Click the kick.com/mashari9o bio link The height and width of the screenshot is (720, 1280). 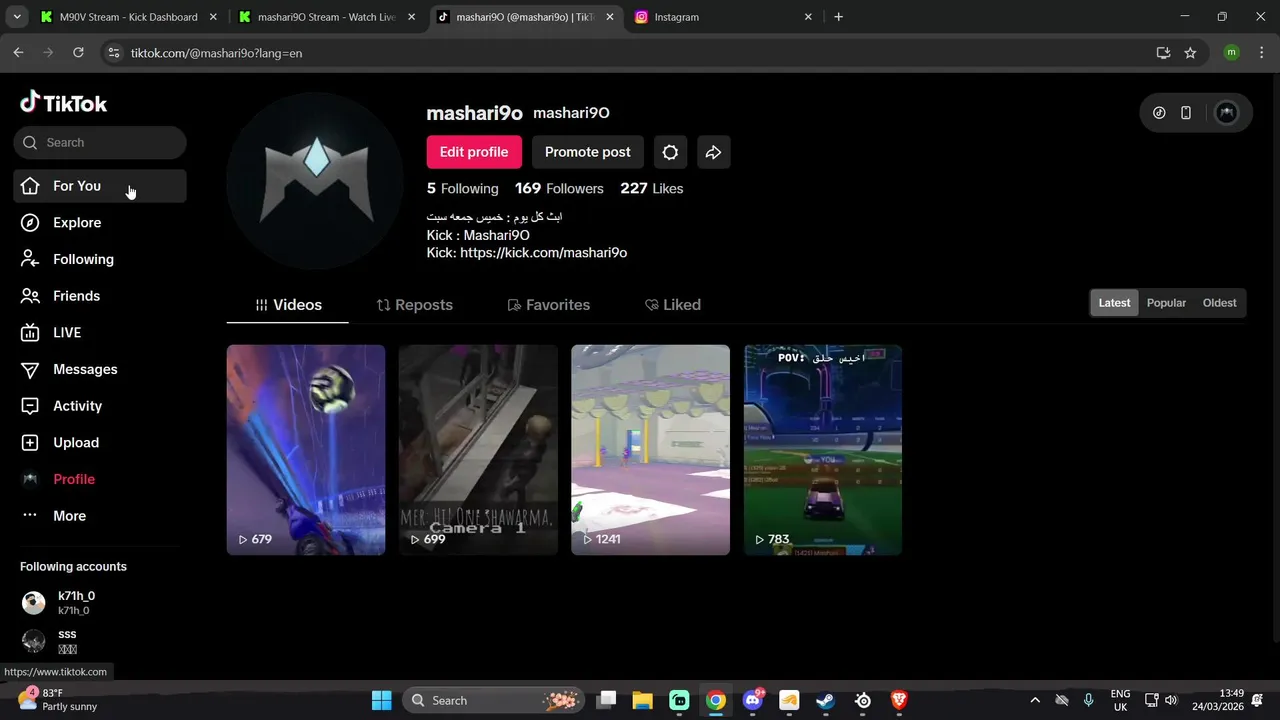[x=543, y=253]
